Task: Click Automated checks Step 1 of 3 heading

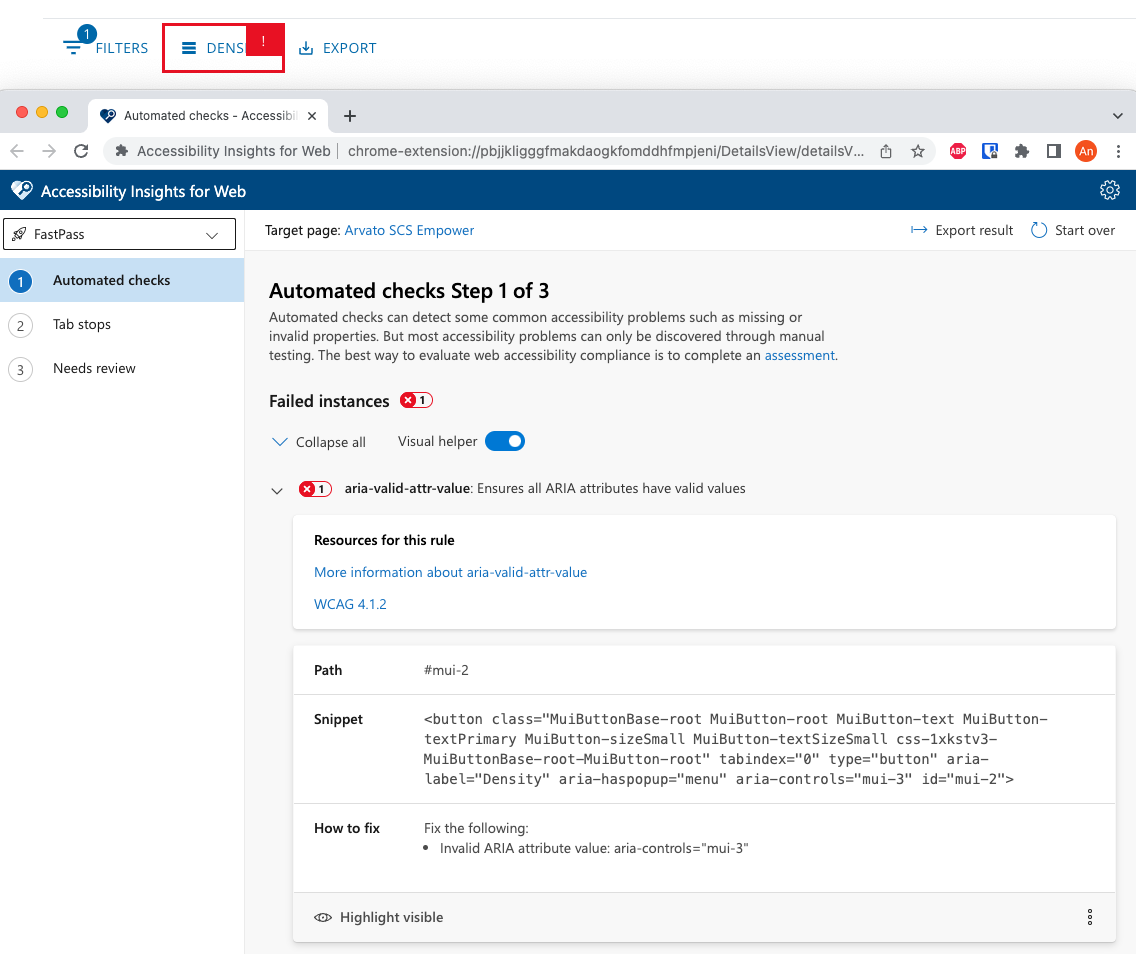Action: (409, 291)
